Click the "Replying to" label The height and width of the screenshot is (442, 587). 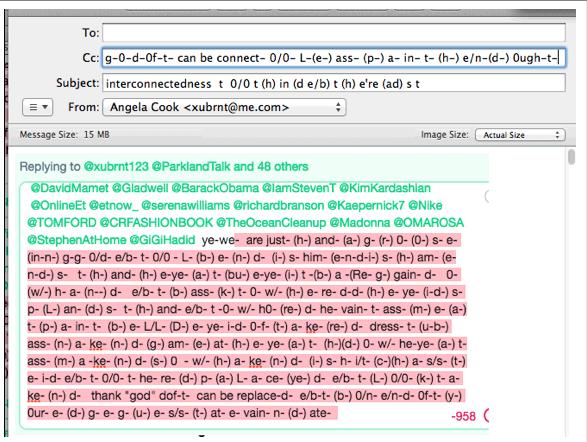coord(50,166)
